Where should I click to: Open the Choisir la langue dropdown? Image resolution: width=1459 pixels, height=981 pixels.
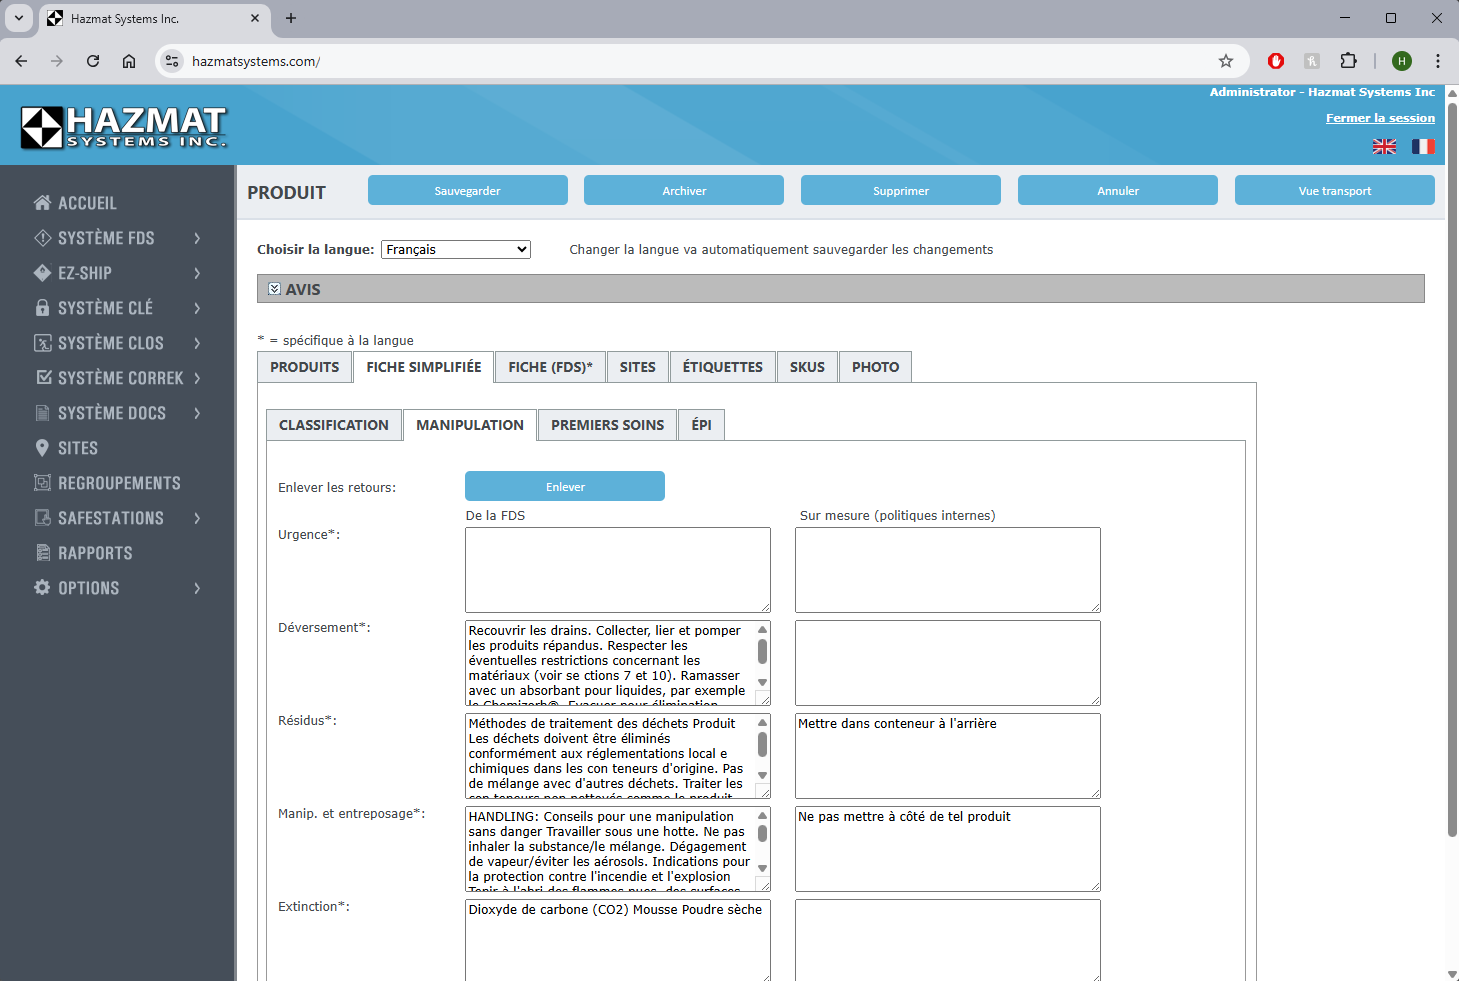tap(455, 250)
